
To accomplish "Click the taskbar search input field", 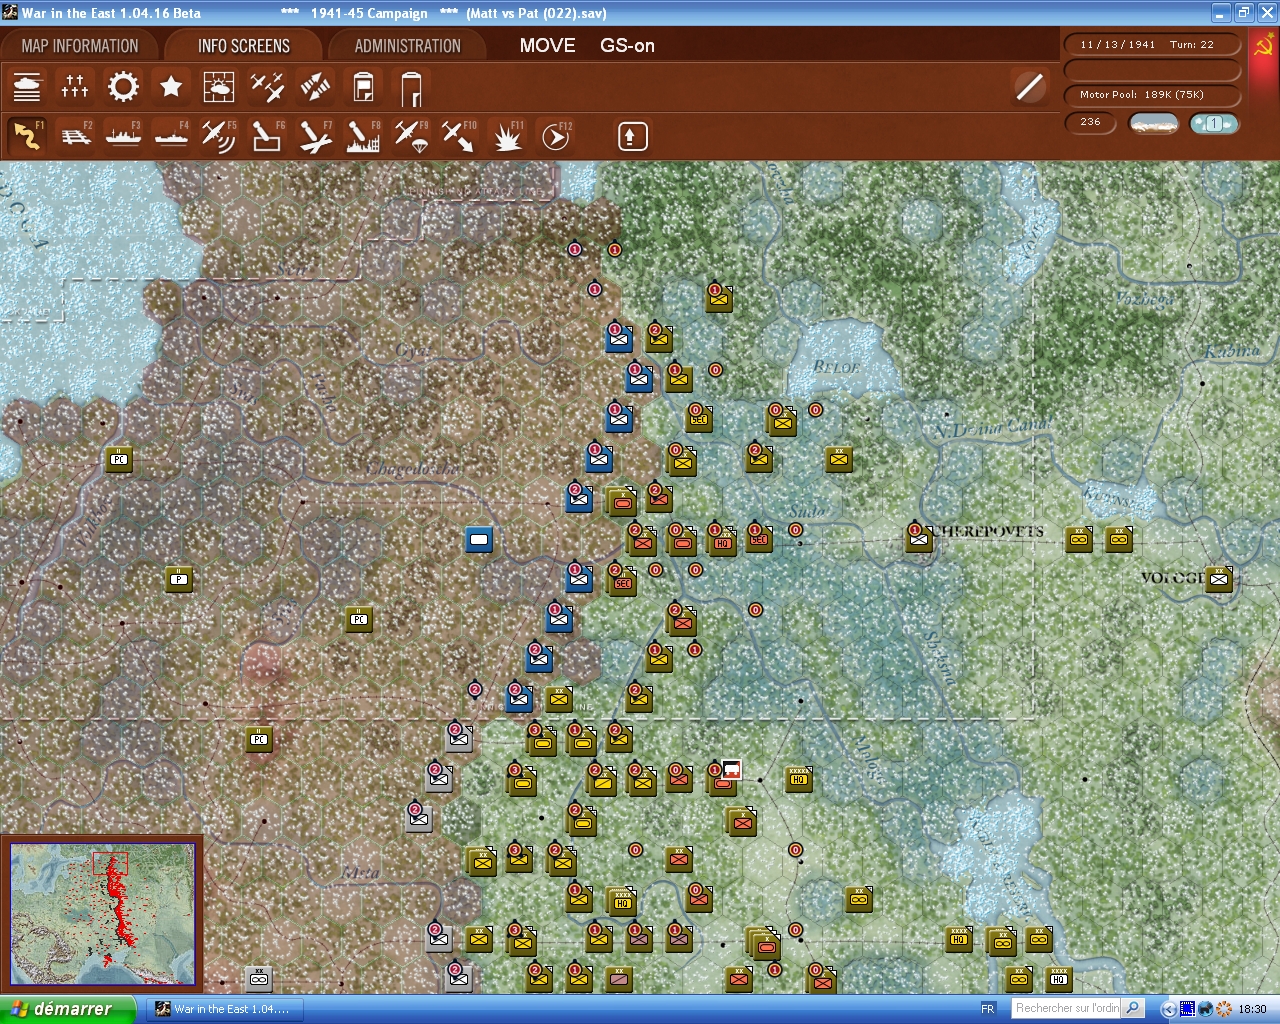I will click(x=1066, y=1008).
